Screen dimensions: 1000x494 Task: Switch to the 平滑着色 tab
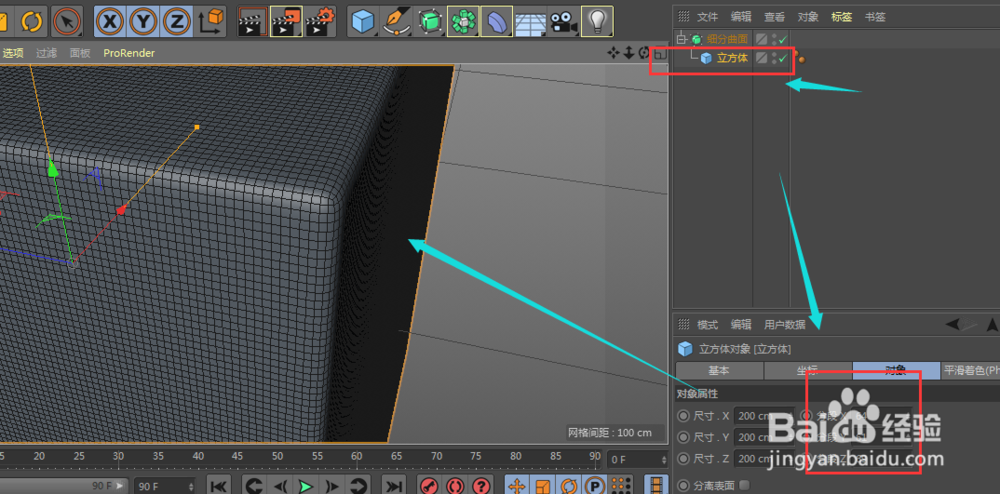coord(970,370)
